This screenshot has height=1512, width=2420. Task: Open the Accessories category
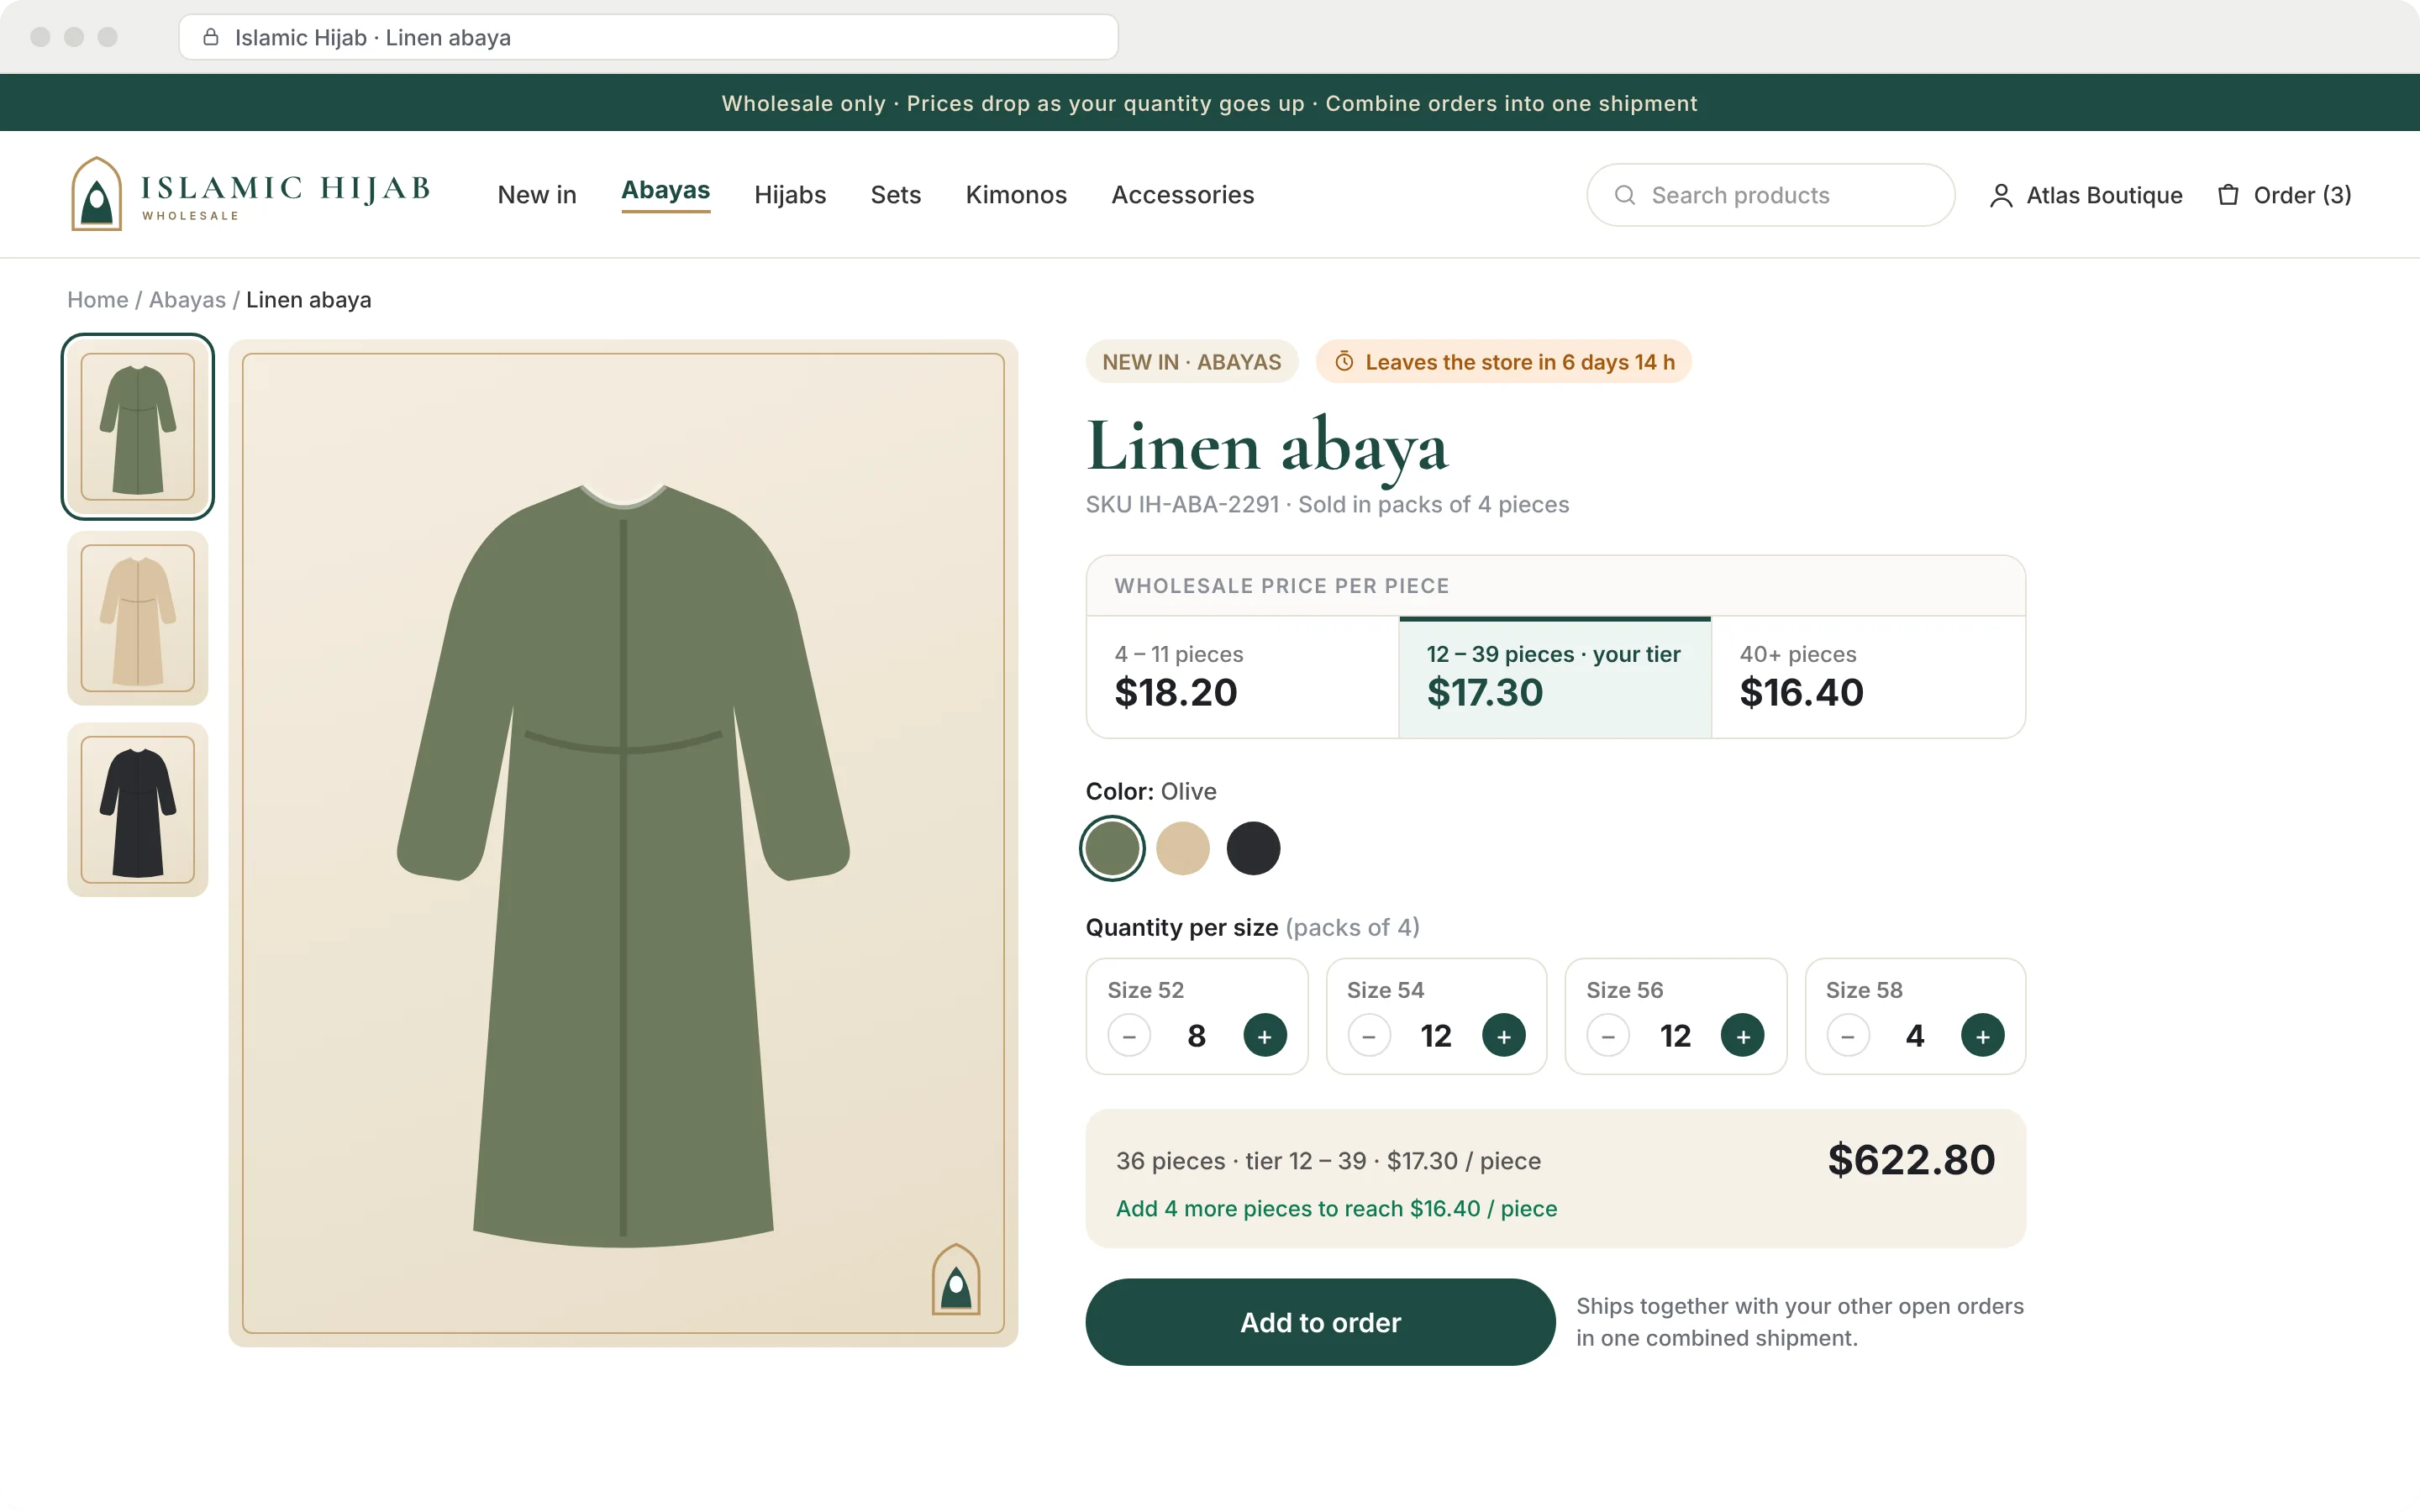point(1182,195)
